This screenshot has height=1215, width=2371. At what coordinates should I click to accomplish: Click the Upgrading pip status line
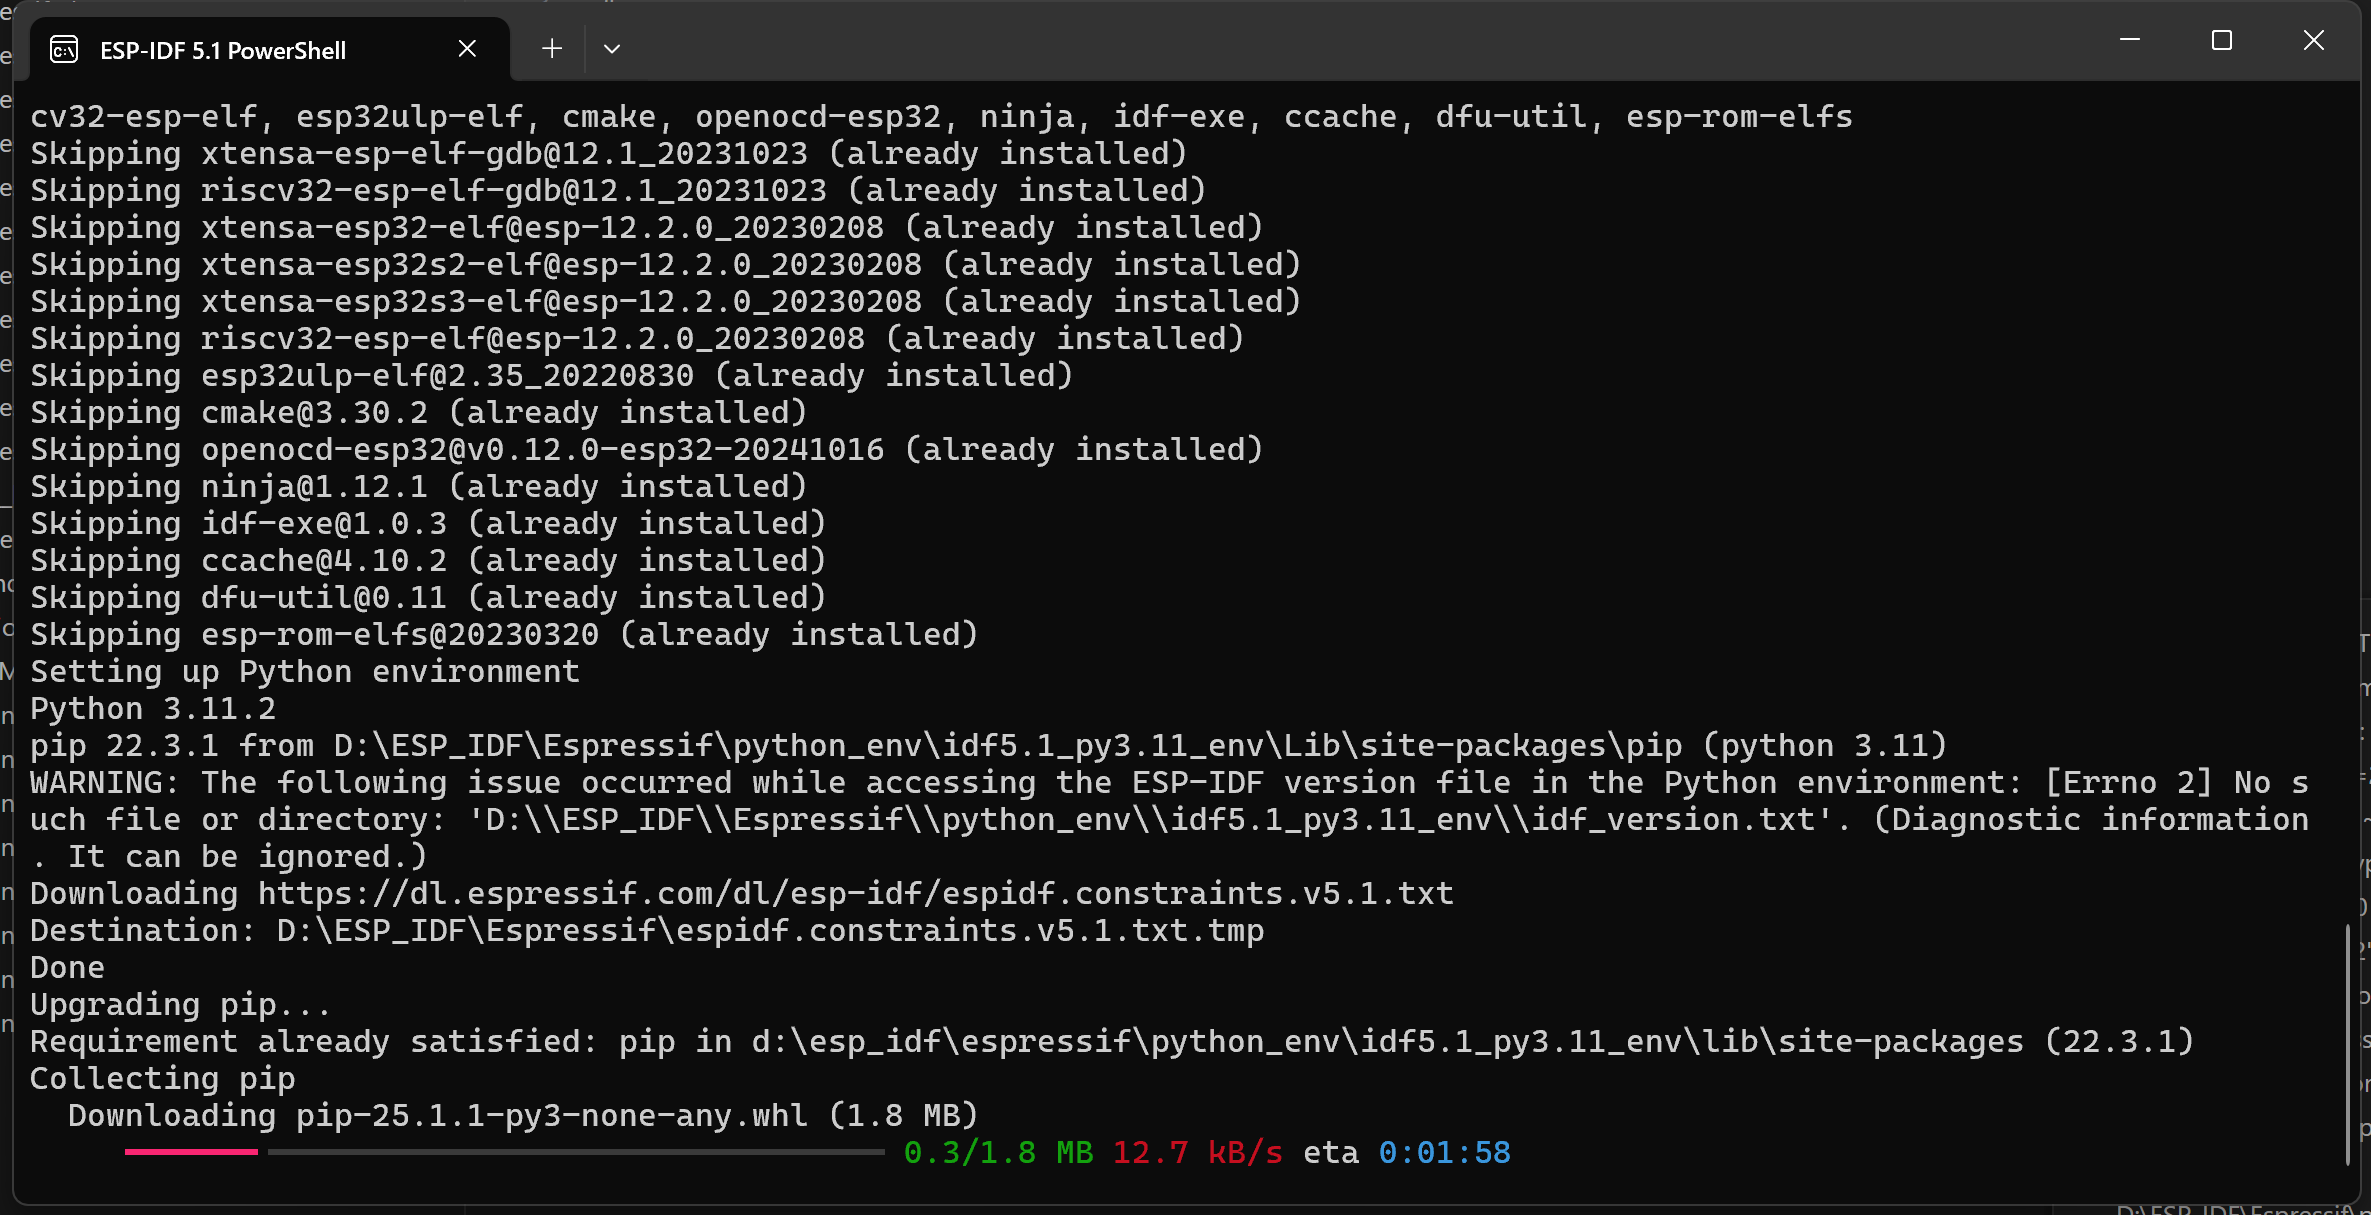click(x=180, y=1004)
